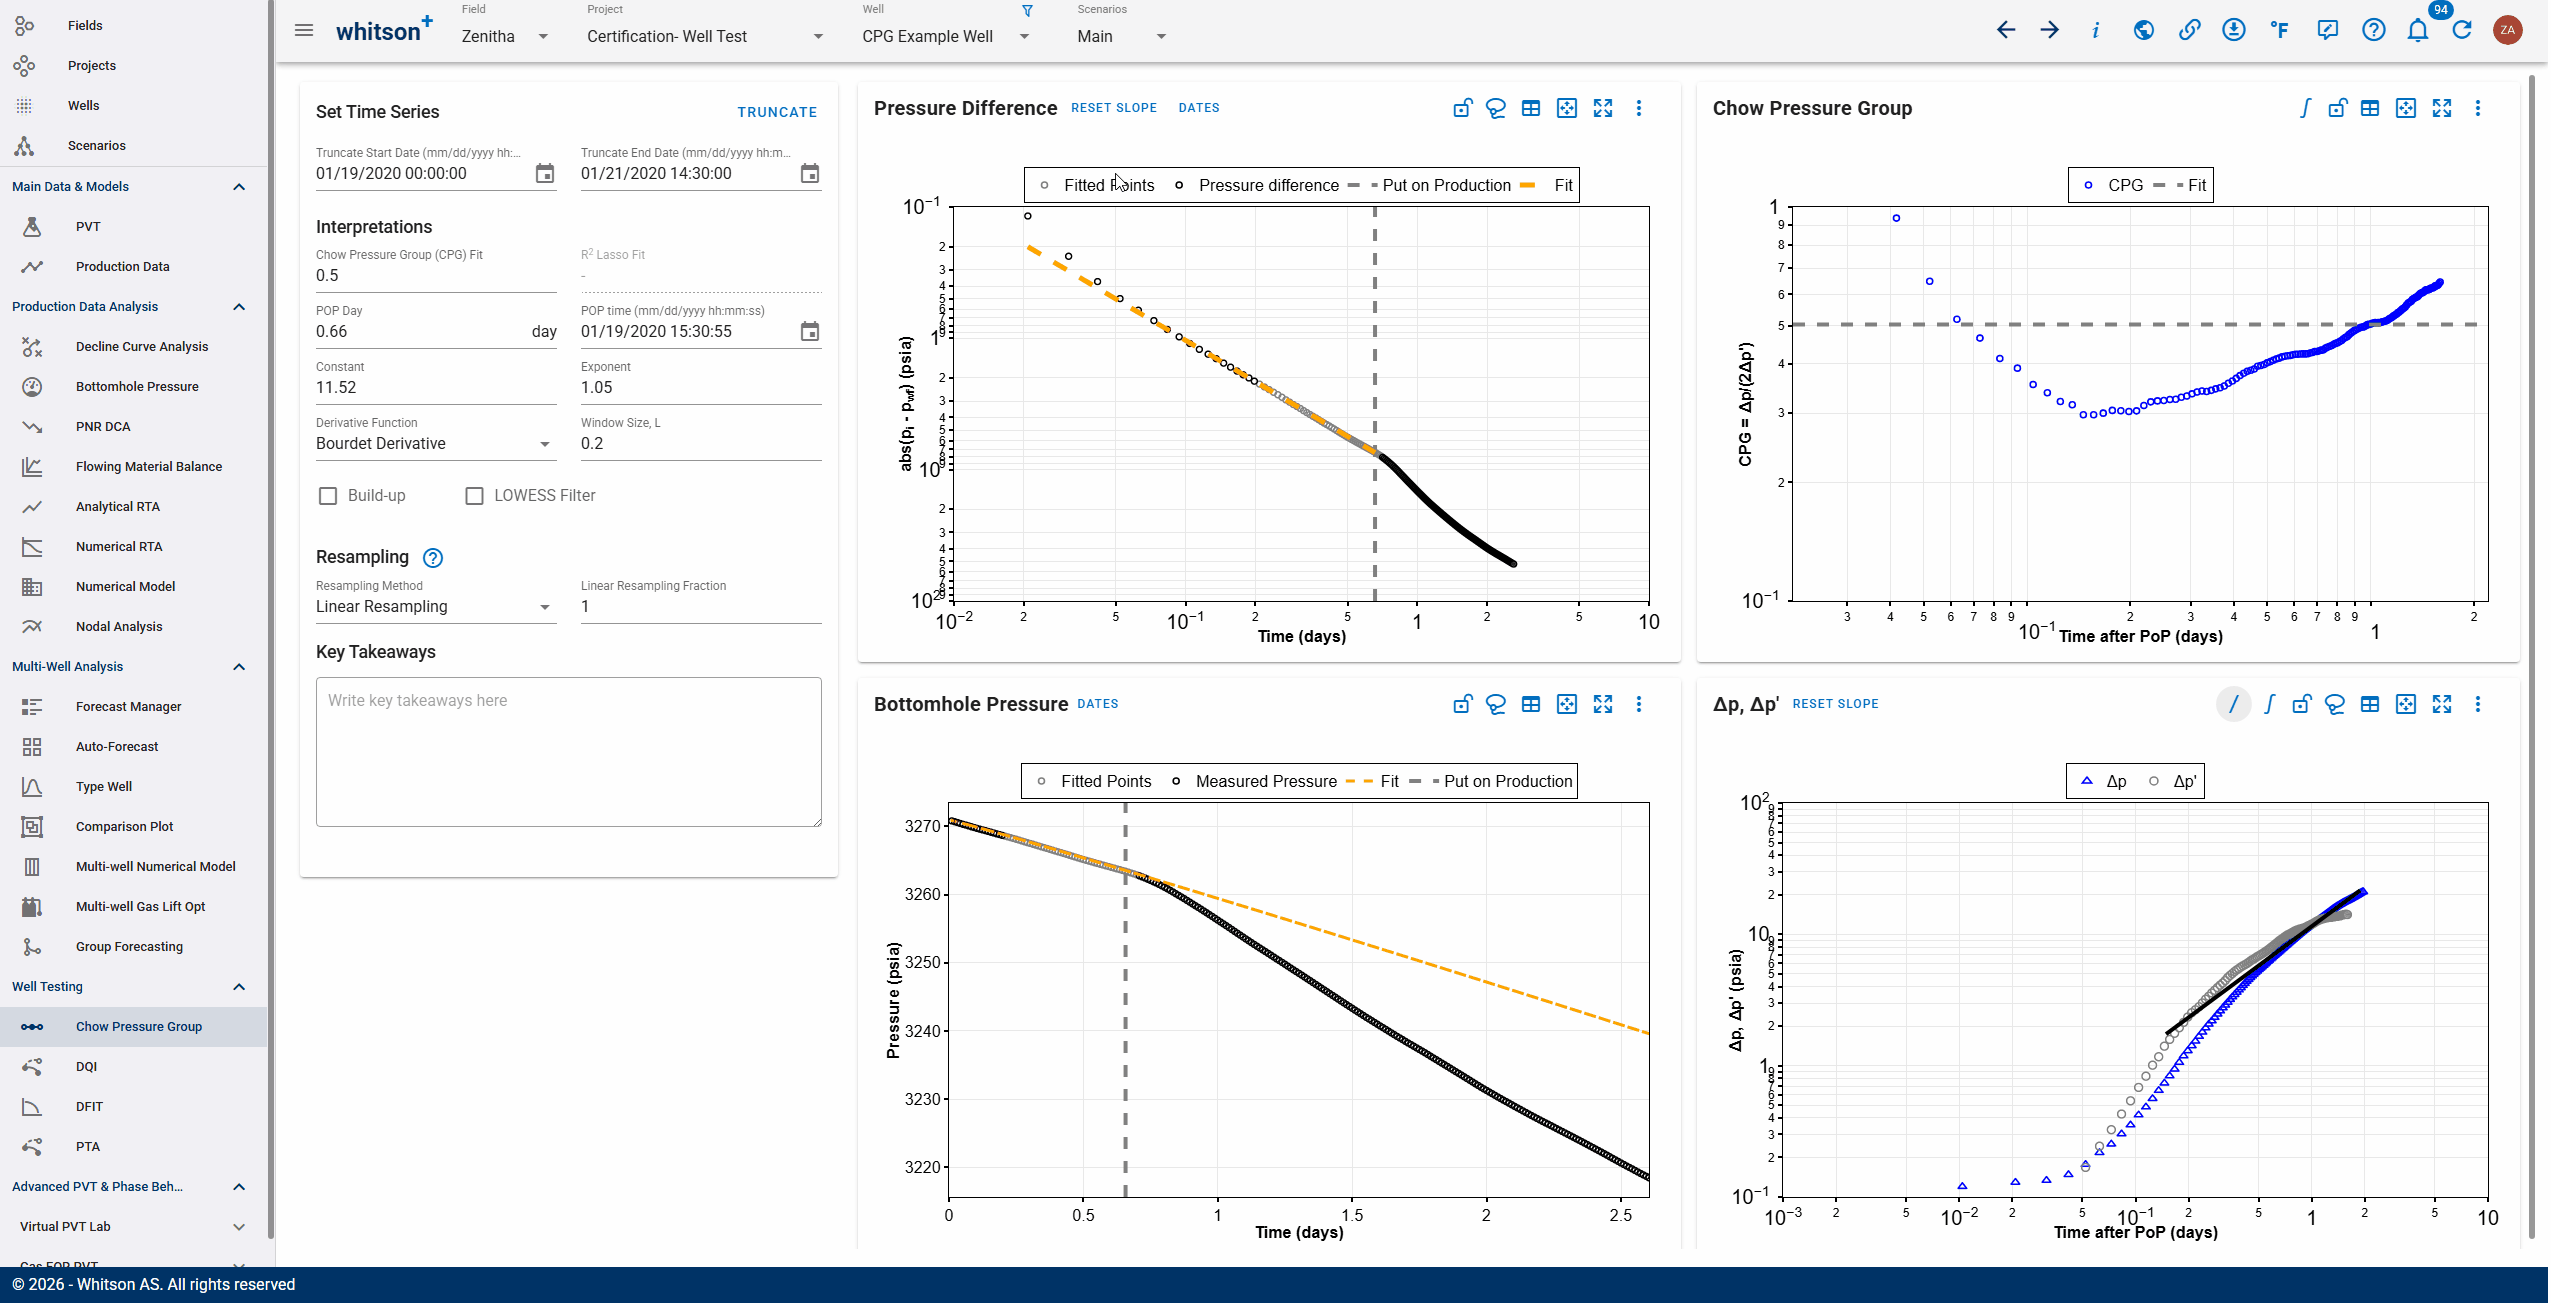The image size is (2551, 1303).
Task: Open table view in Chow Pressure Group
Action: point(2370,108)
